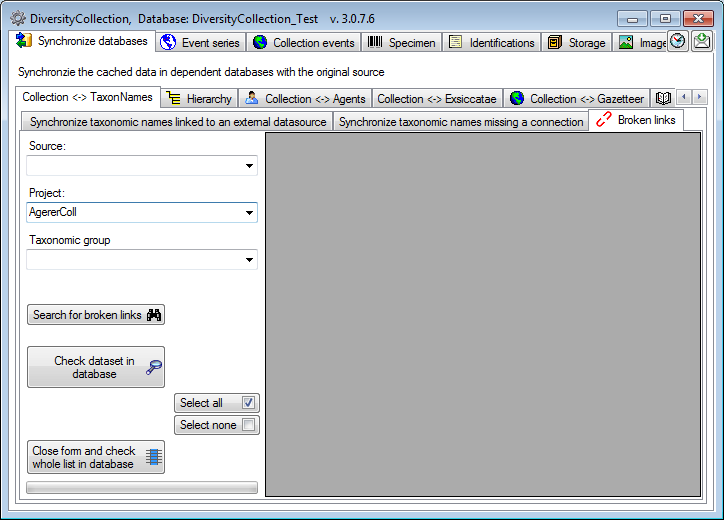The image size is (724, 520).
Task: Expand the Source dropdown
Action: click(x=249, y=166)
